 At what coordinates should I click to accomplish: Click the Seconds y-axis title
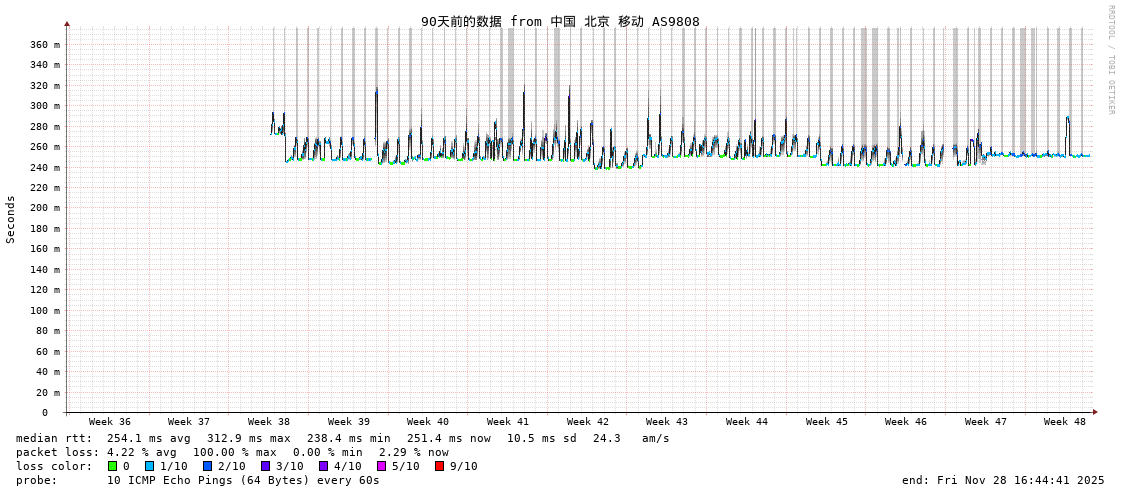coord(11,219)
